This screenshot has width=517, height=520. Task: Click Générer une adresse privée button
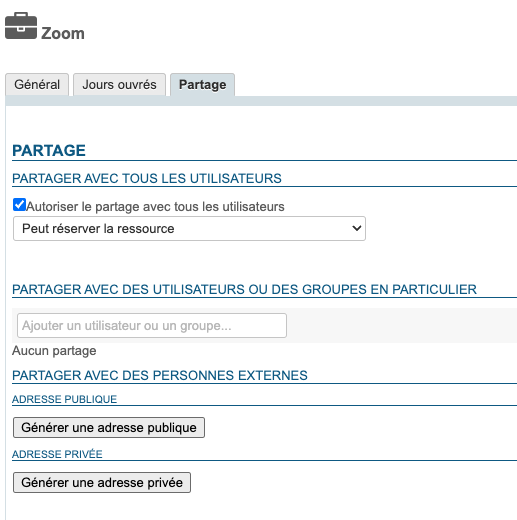pos(102,482)
